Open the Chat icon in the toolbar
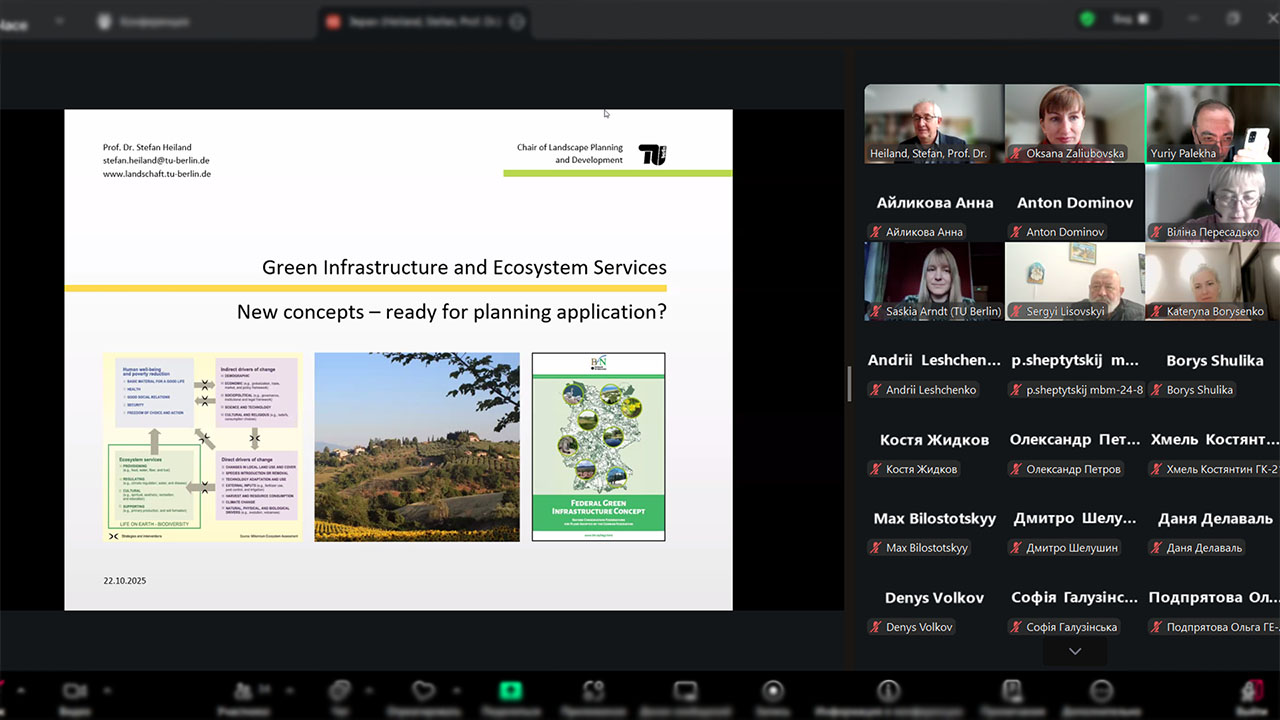The width and height of the screenshot is (1280, 720). [340, 692]
